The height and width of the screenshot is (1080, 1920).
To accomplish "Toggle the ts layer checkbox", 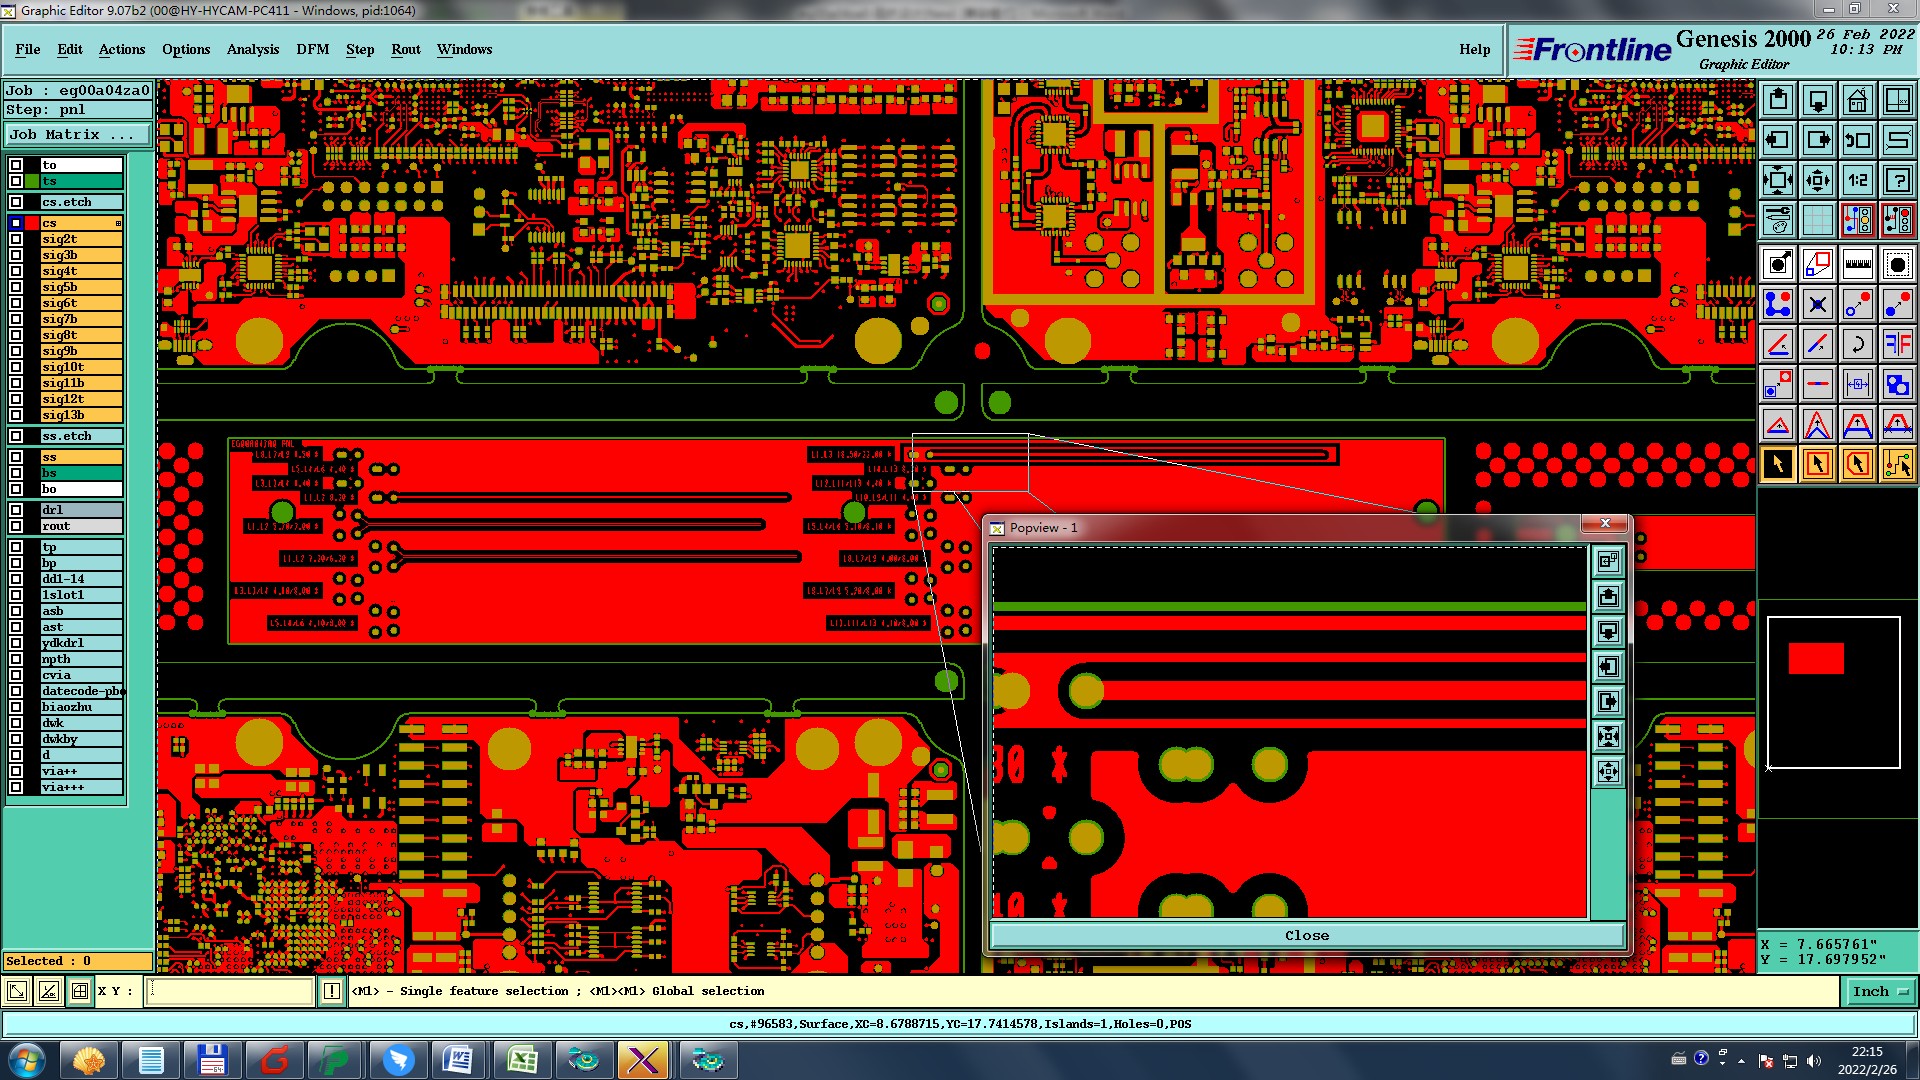I will 16,181.
